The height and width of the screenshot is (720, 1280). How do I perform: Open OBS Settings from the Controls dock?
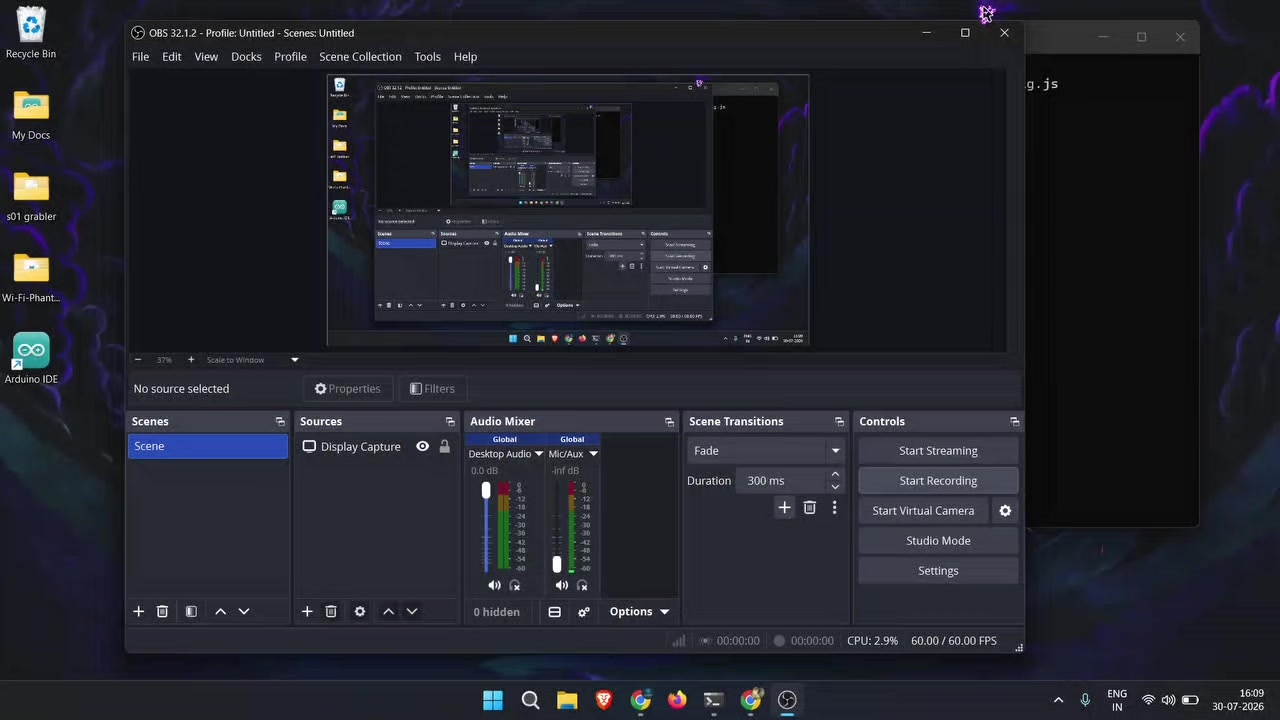point(938,571)
